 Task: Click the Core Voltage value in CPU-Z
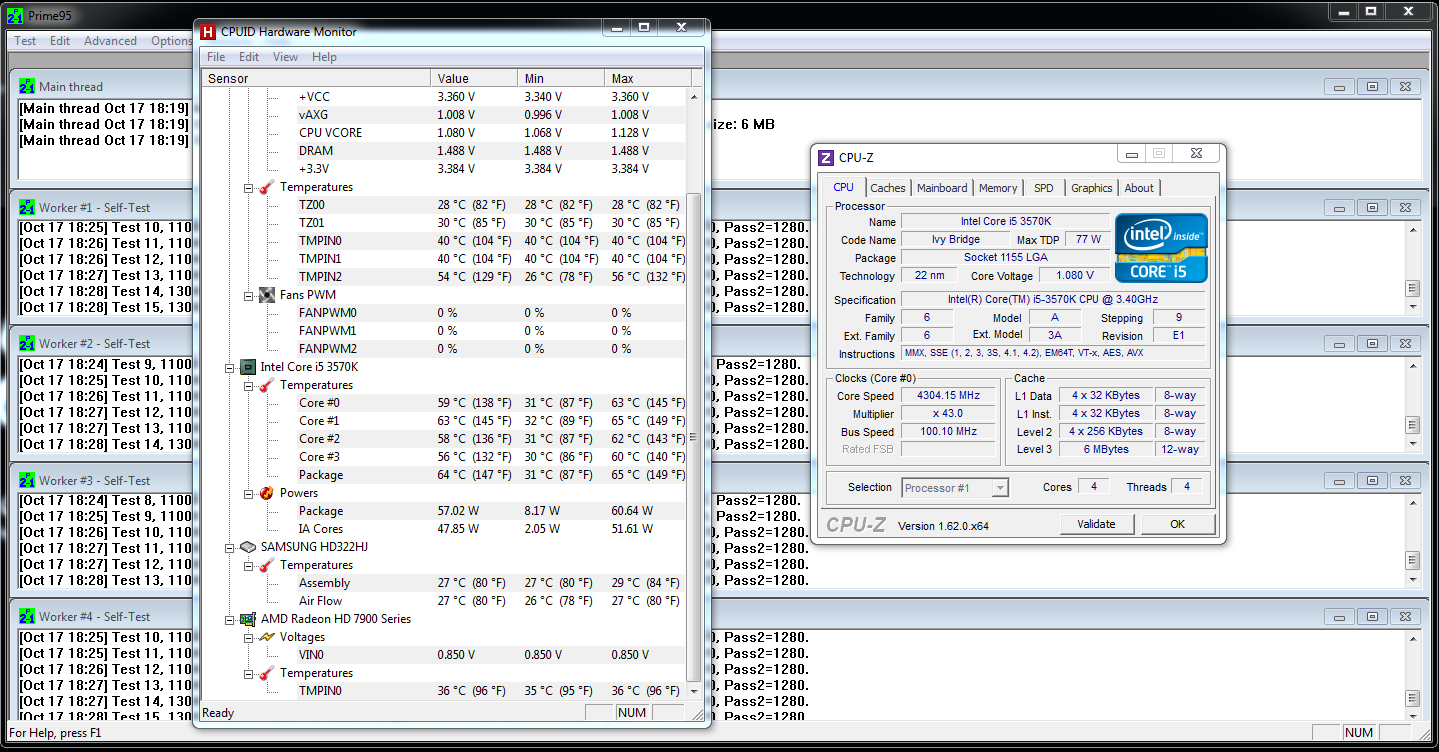point(1074,275)
